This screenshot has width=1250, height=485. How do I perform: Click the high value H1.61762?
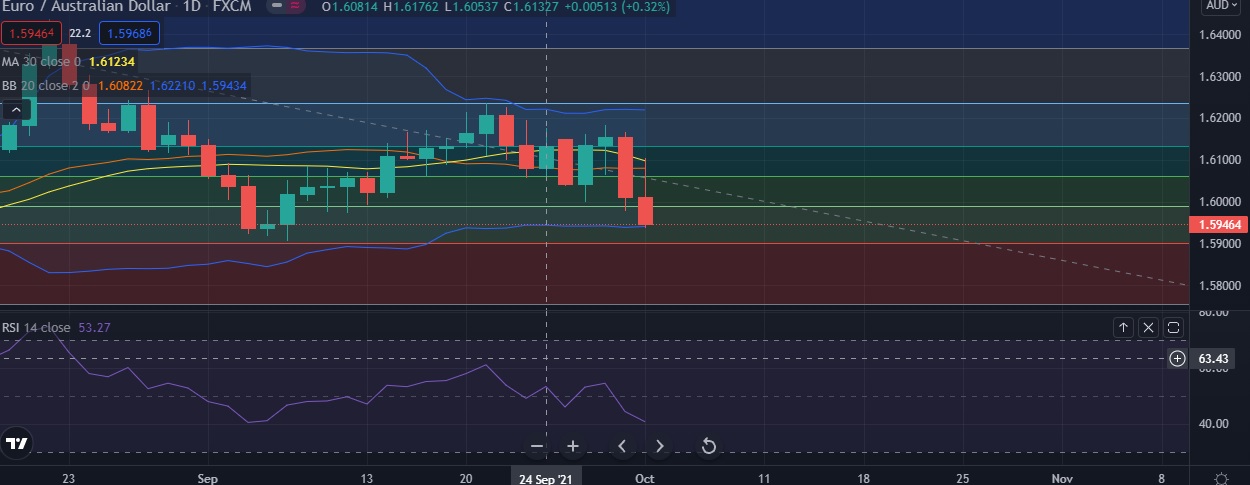tap(412, 7)
